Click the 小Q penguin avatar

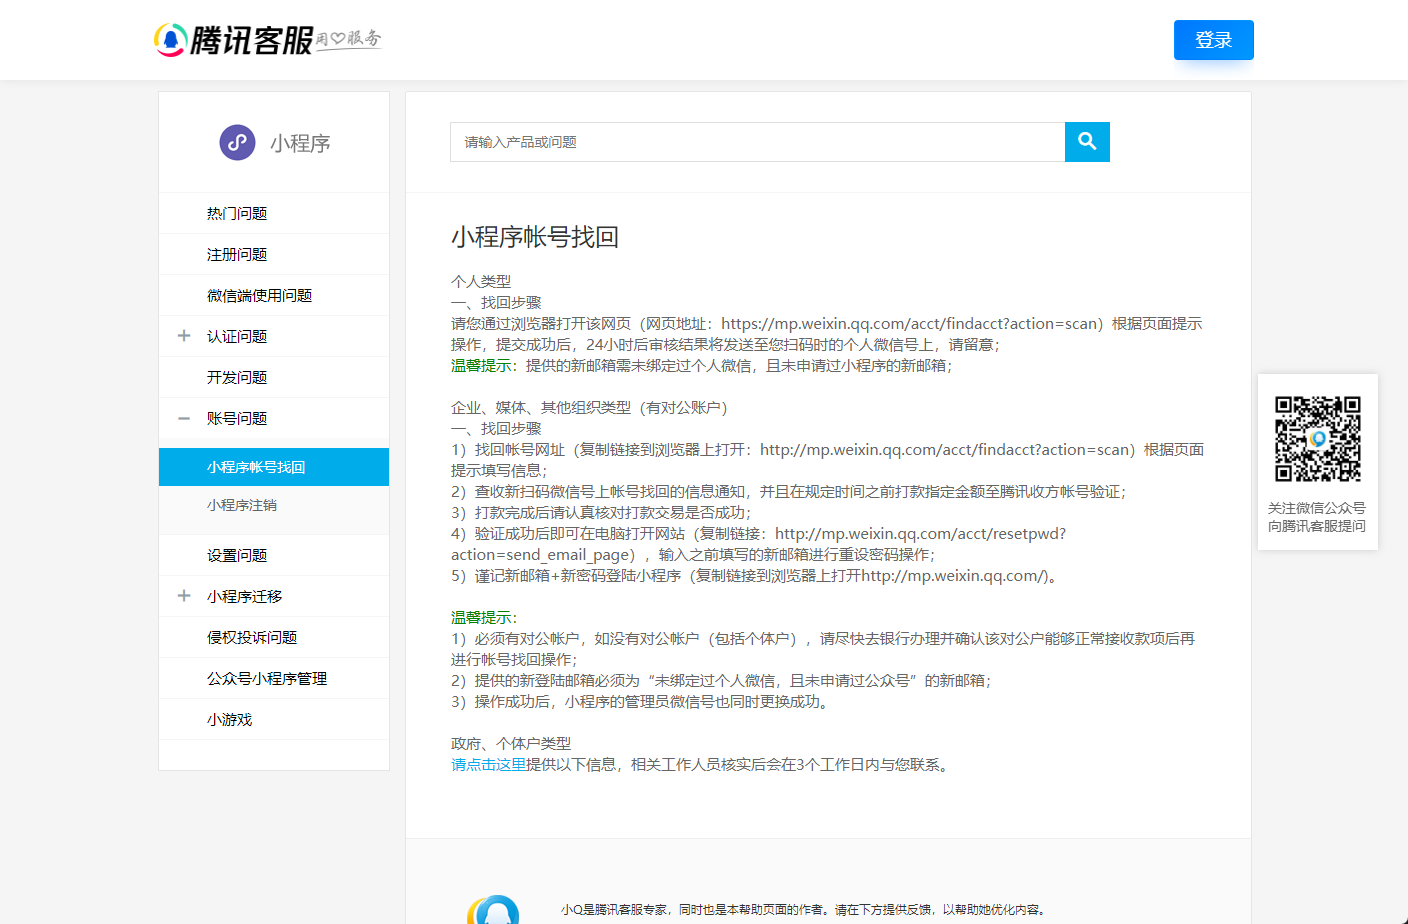tap(494, 909)
